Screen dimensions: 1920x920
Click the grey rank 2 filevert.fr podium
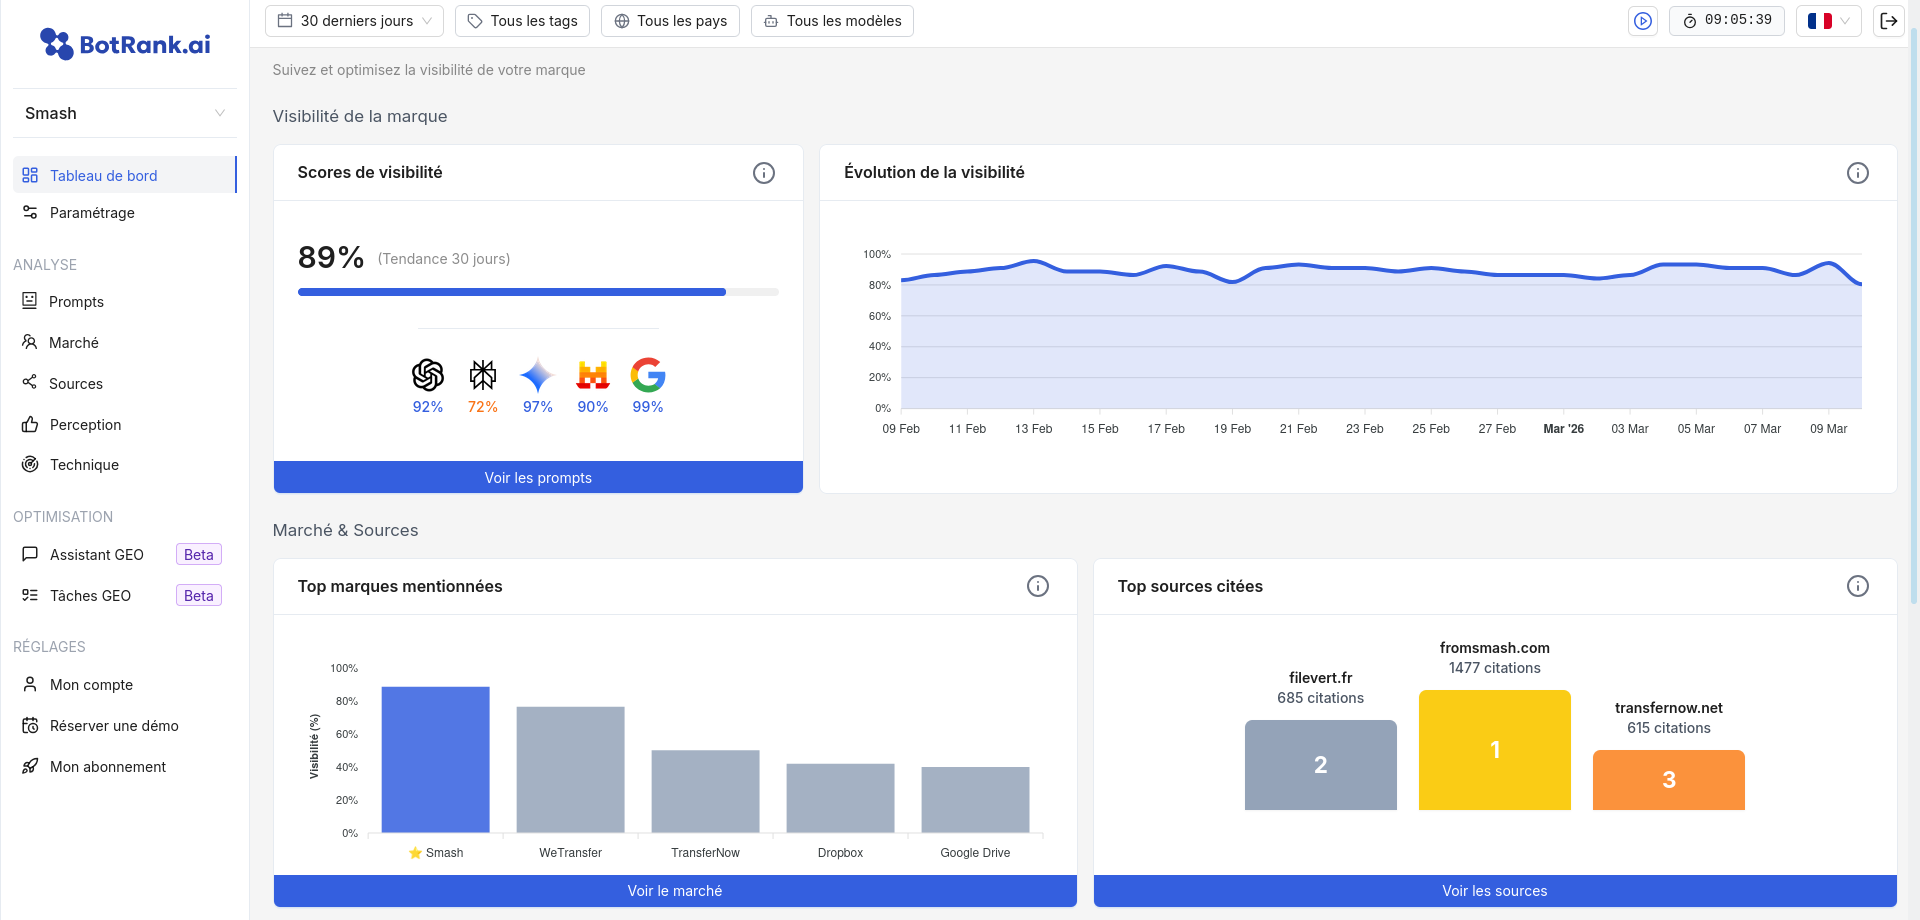point(1321,765)
